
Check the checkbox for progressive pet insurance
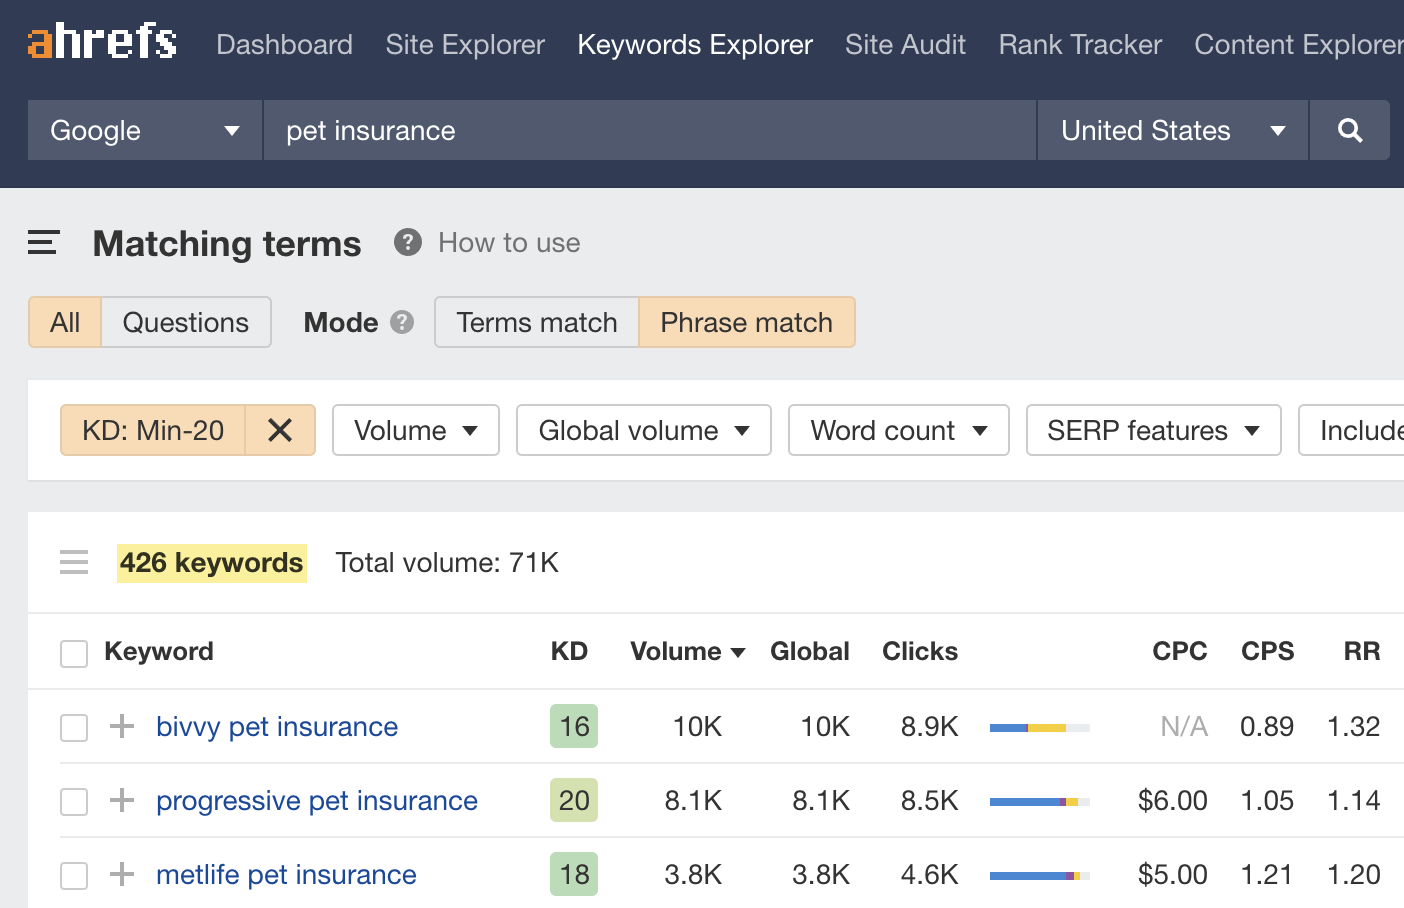pos(73,801)
